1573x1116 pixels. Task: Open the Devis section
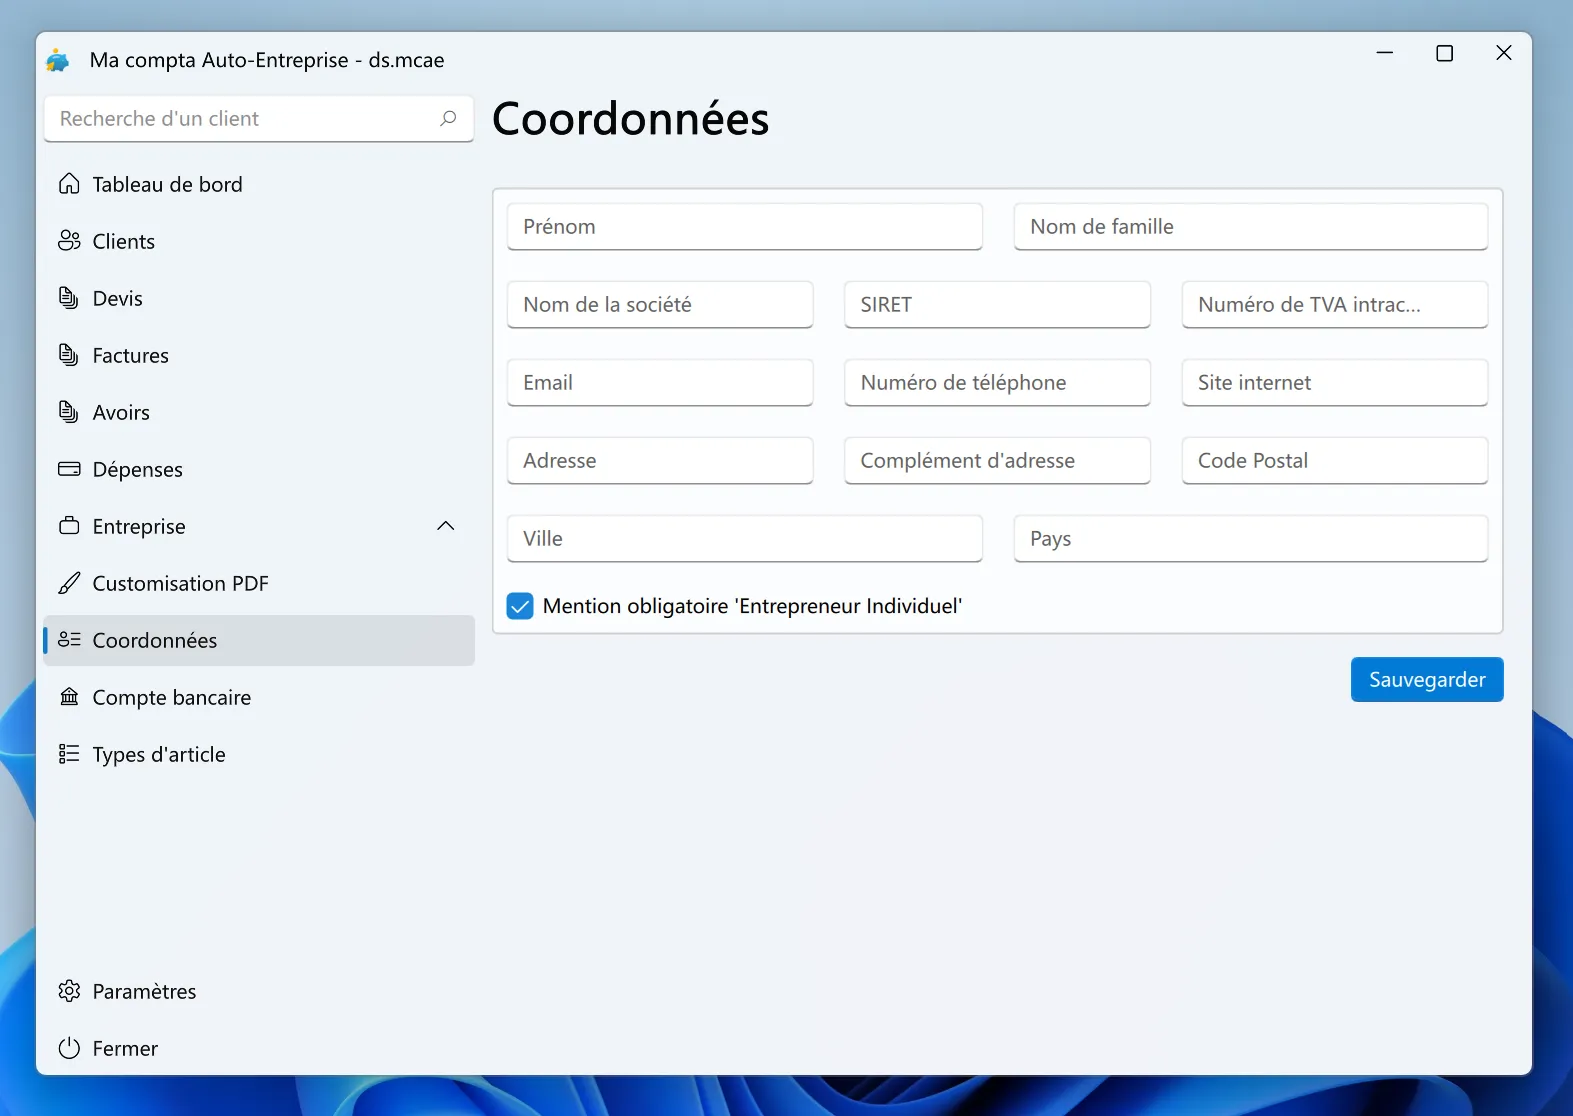[259, 298]
